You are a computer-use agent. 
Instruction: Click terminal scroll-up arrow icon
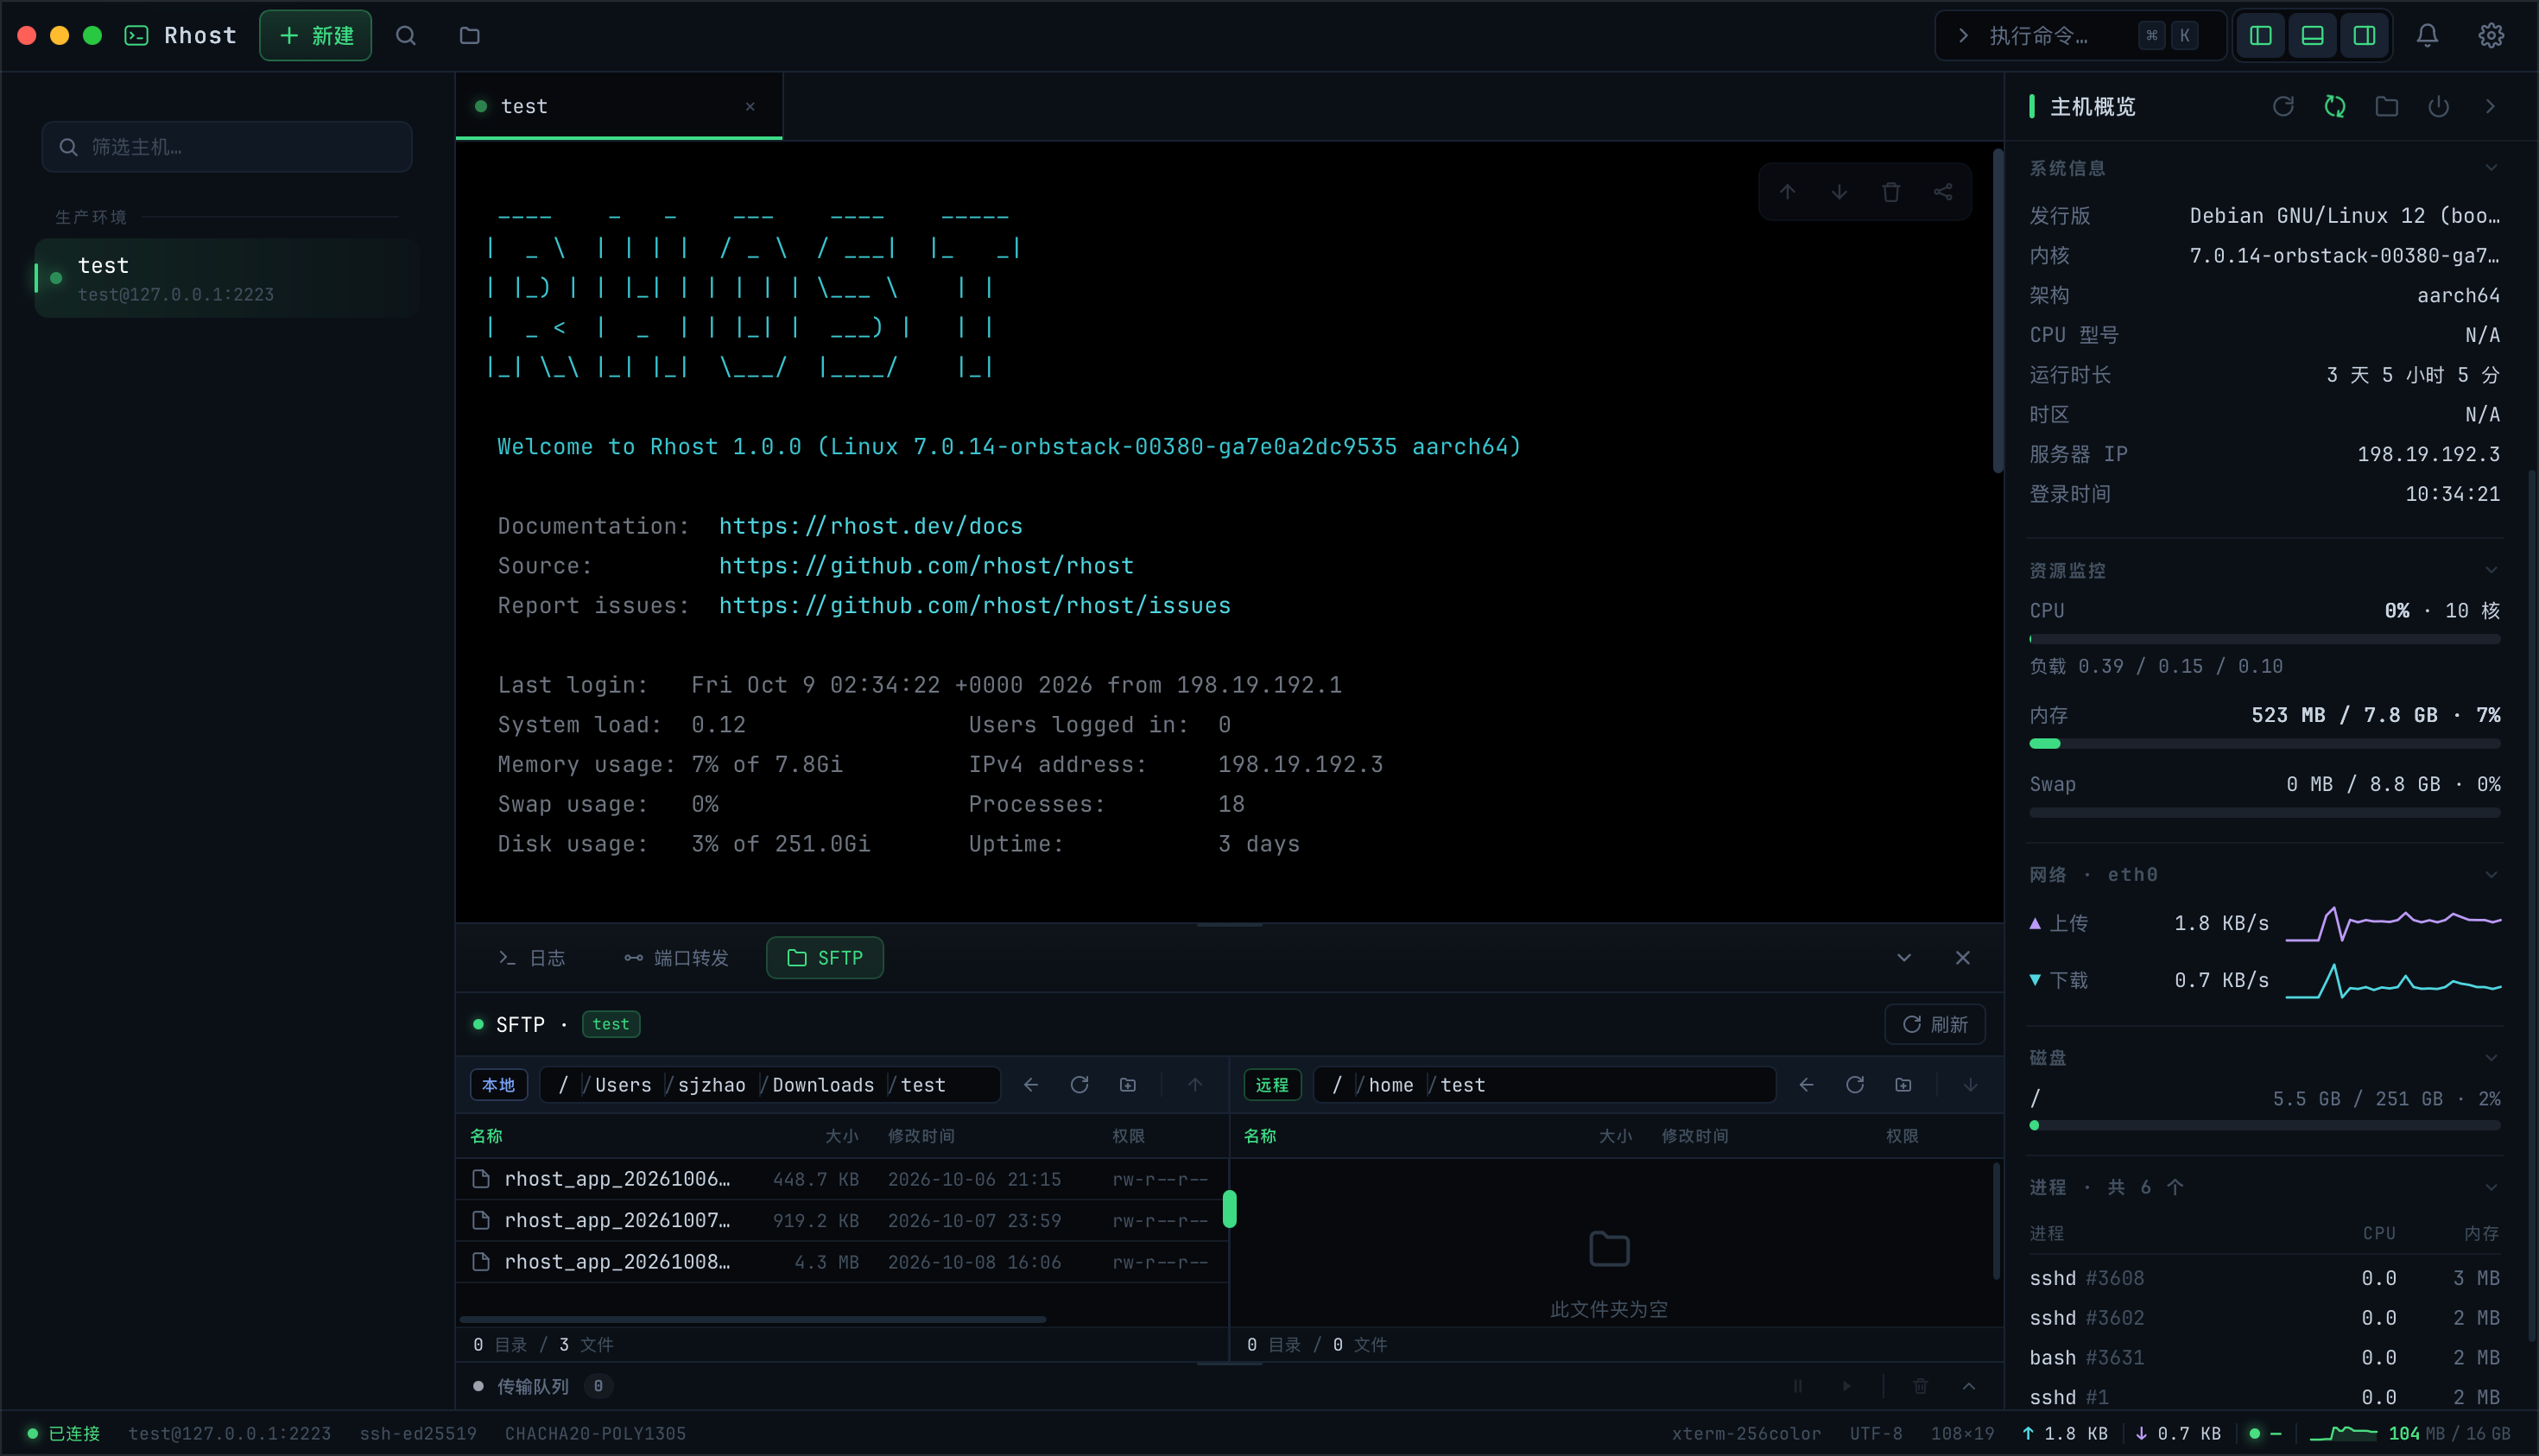1787,191
